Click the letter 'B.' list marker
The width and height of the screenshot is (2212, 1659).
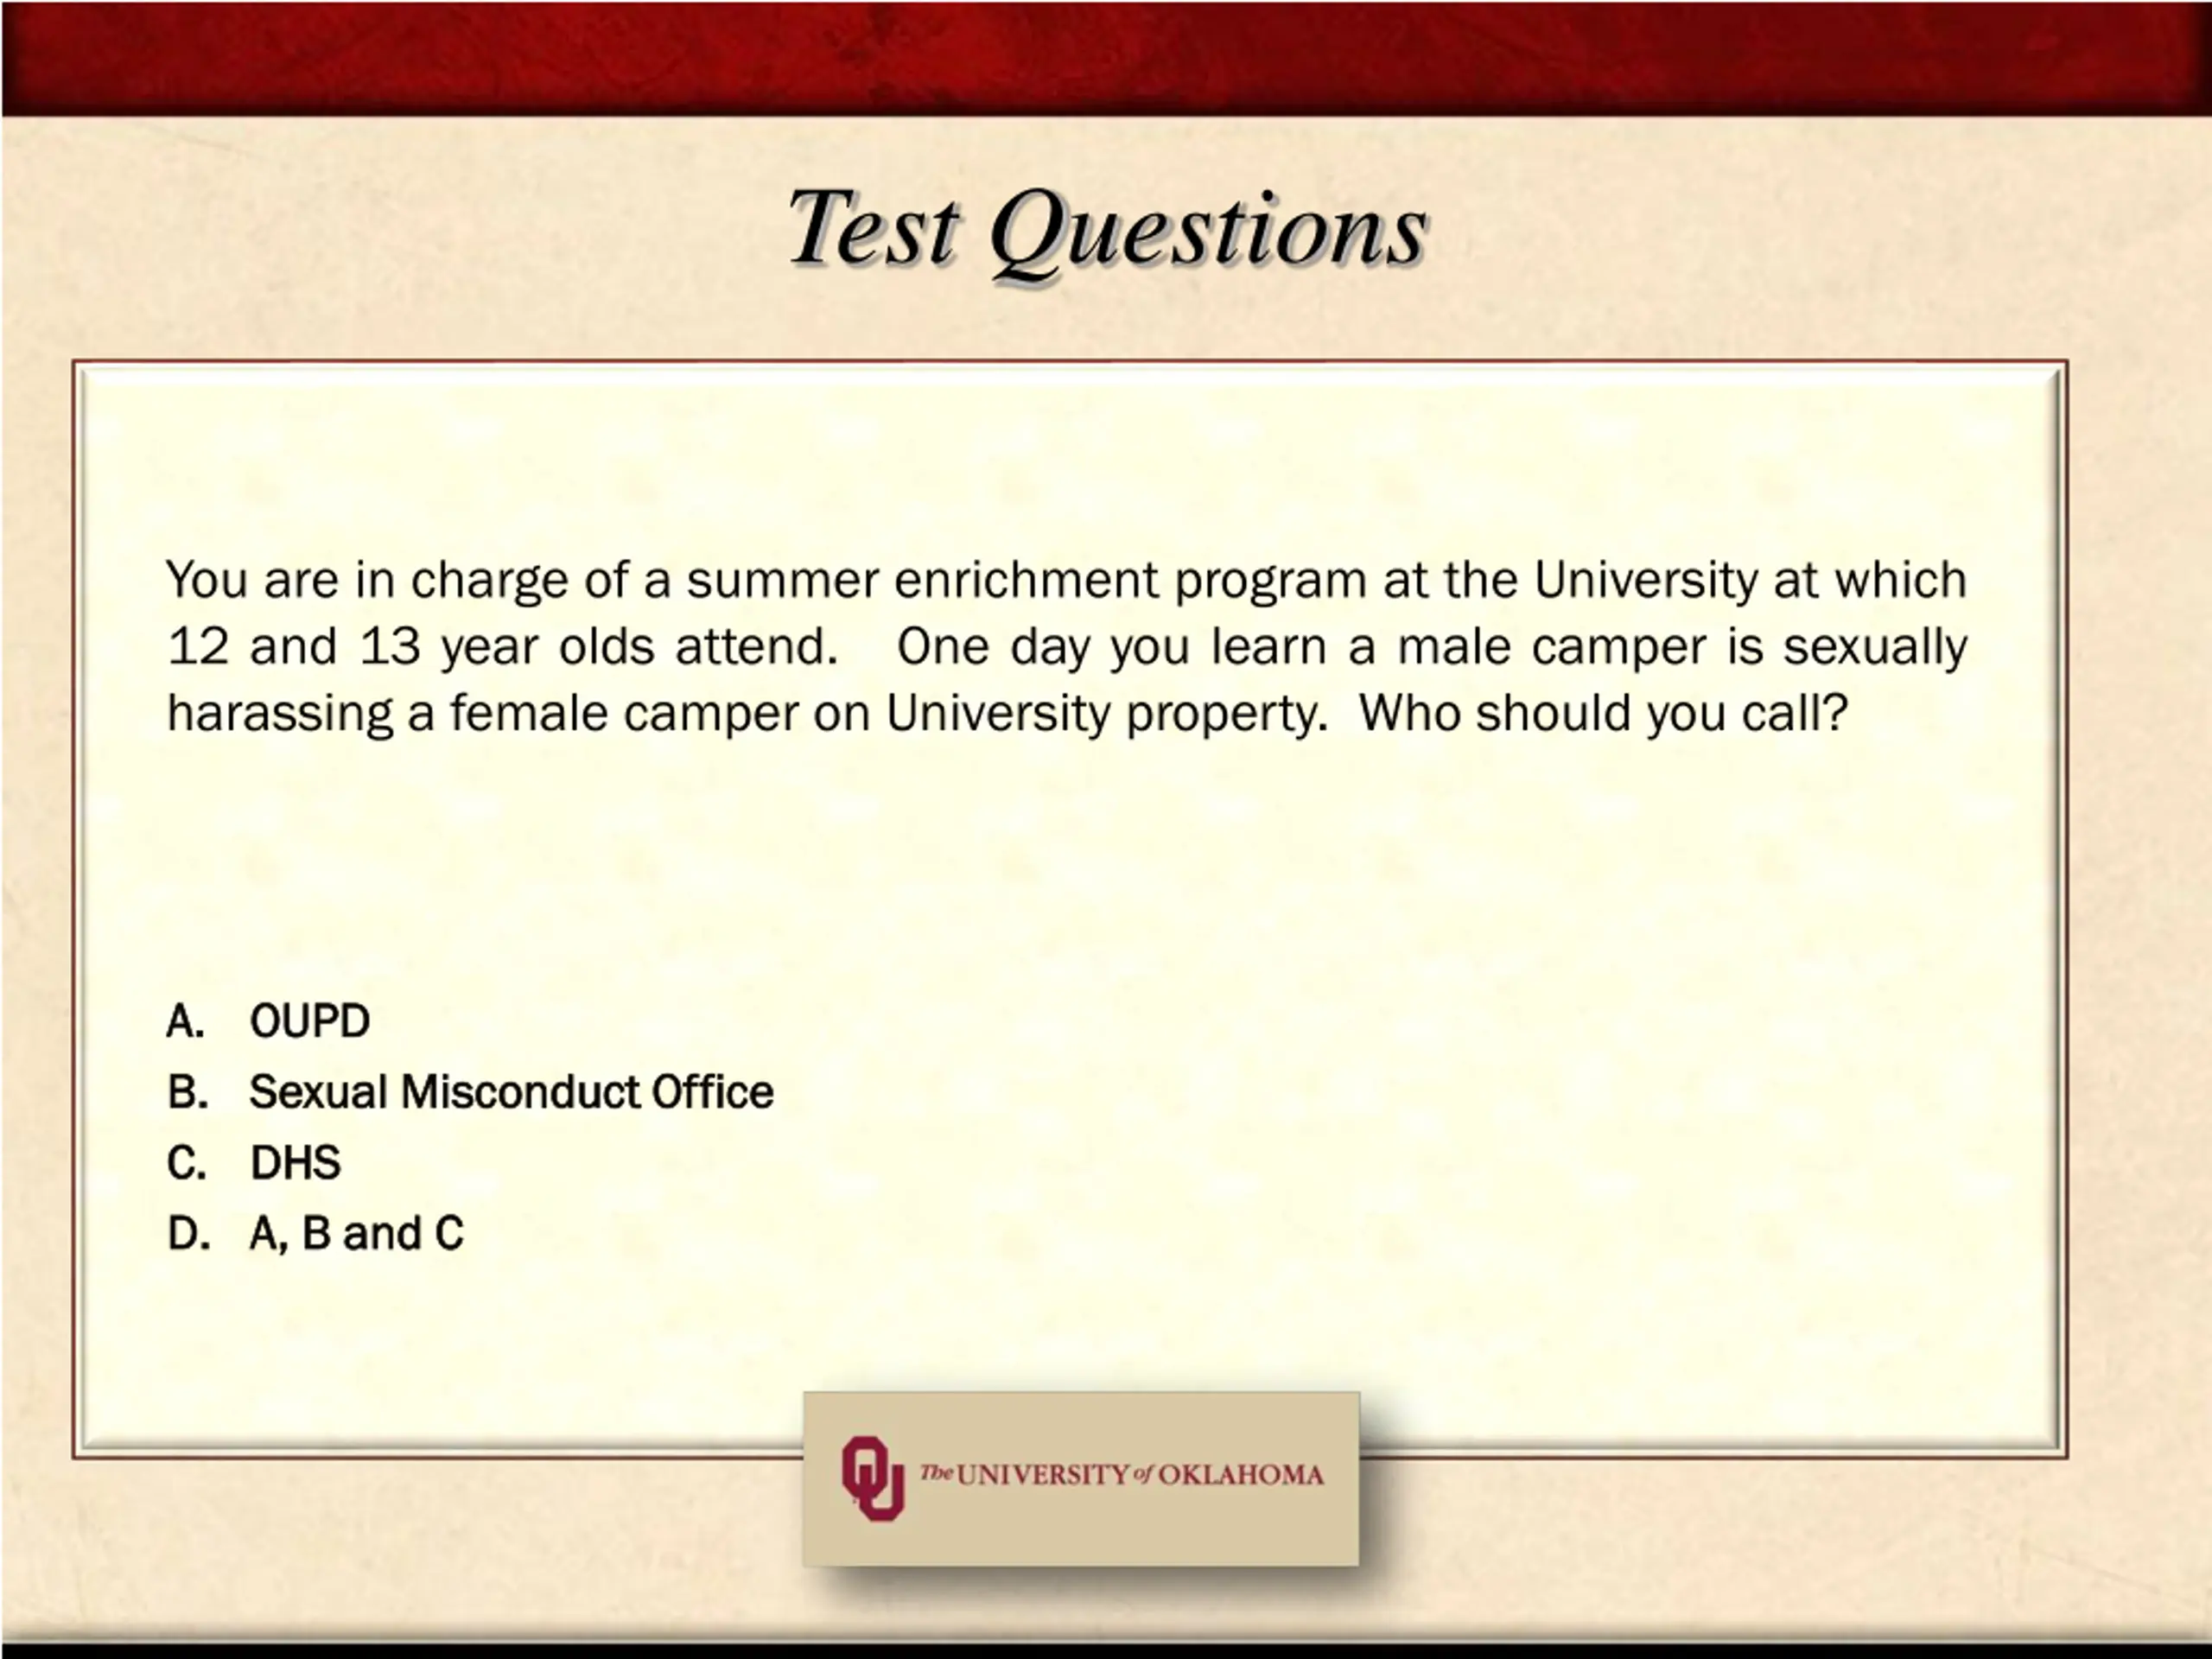188,1092
